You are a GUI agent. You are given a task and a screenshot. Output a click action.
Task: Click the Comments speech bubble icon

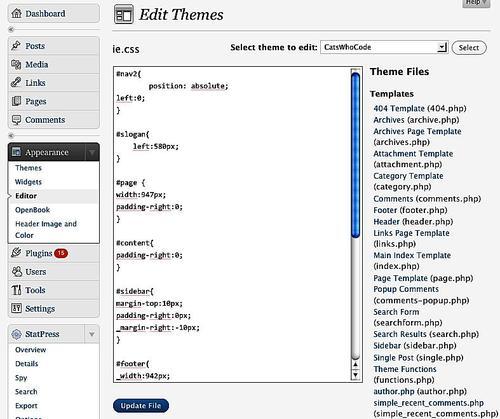click(x=16, y=120)
